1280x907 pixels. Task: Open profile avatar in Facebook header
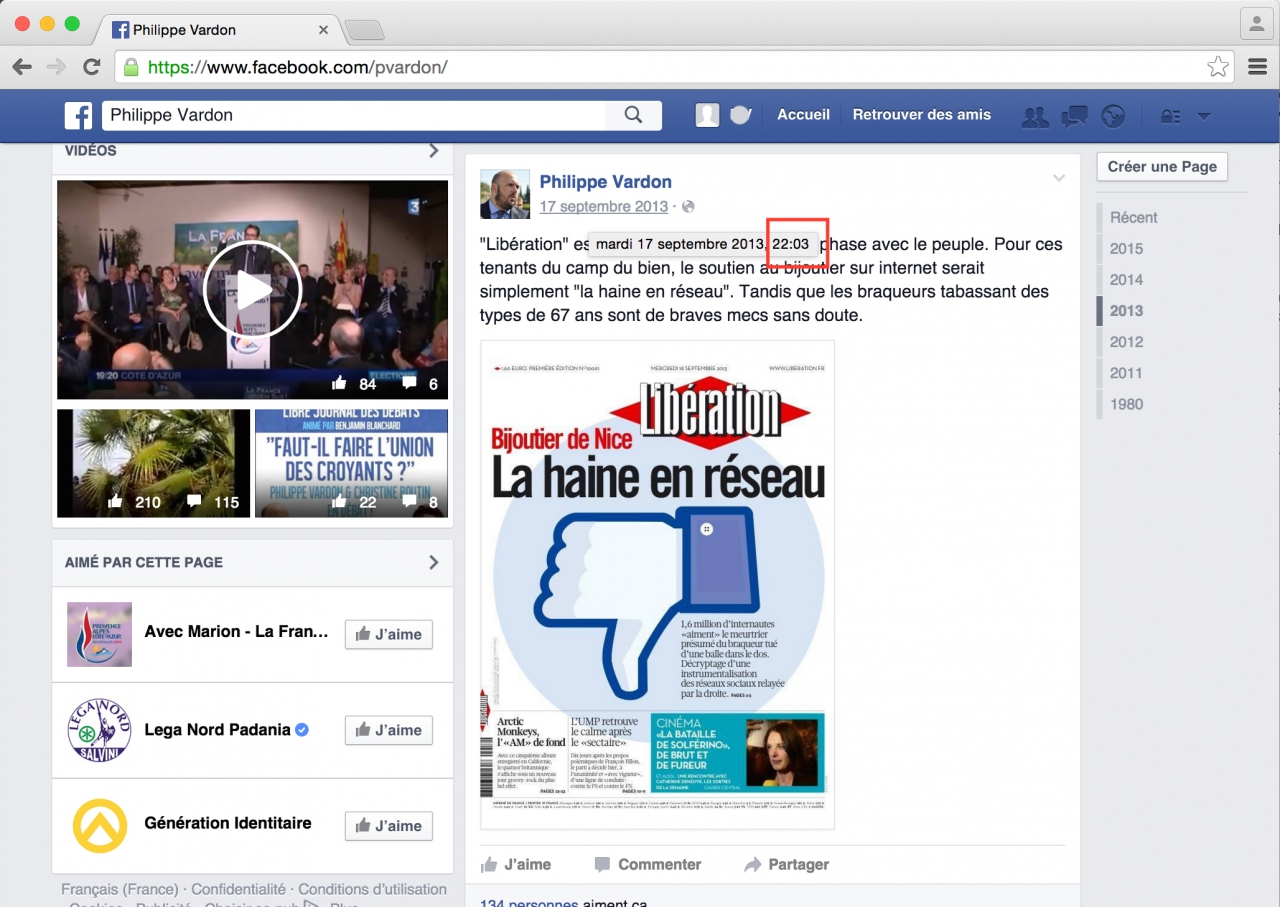click(x=707, y=115)
